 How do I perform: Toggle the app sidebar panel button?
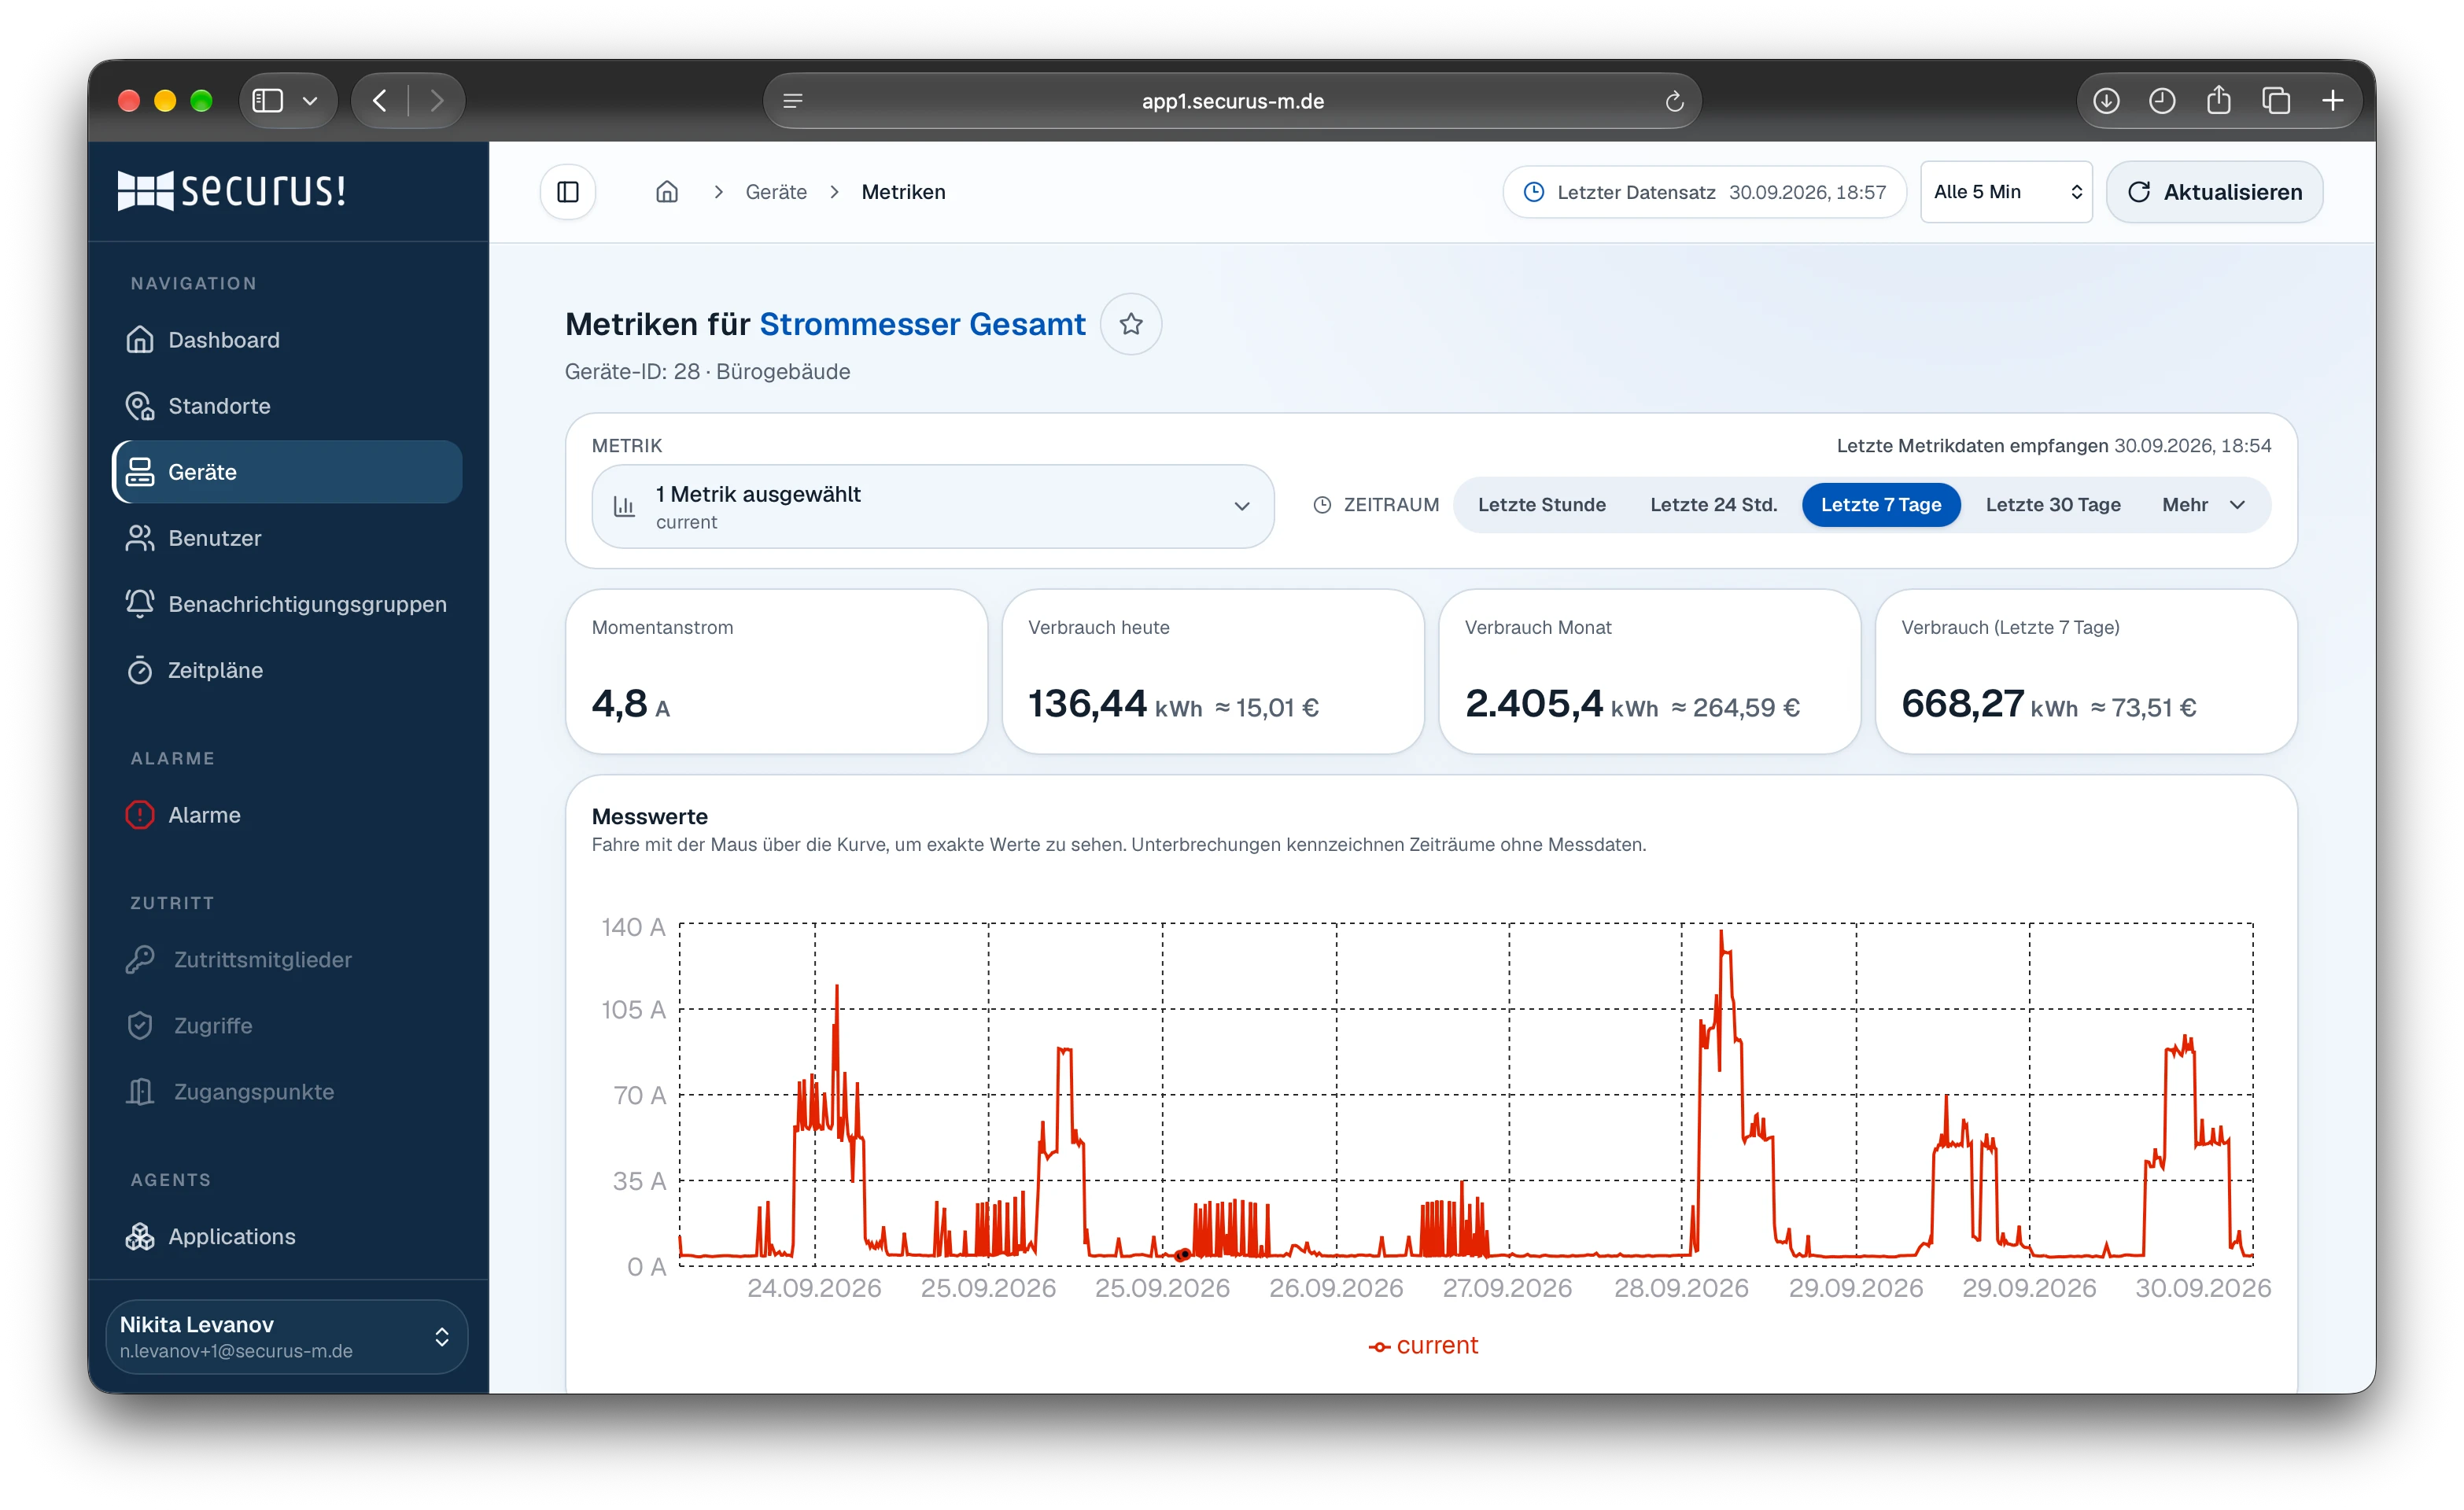click(x=568, y=192)
